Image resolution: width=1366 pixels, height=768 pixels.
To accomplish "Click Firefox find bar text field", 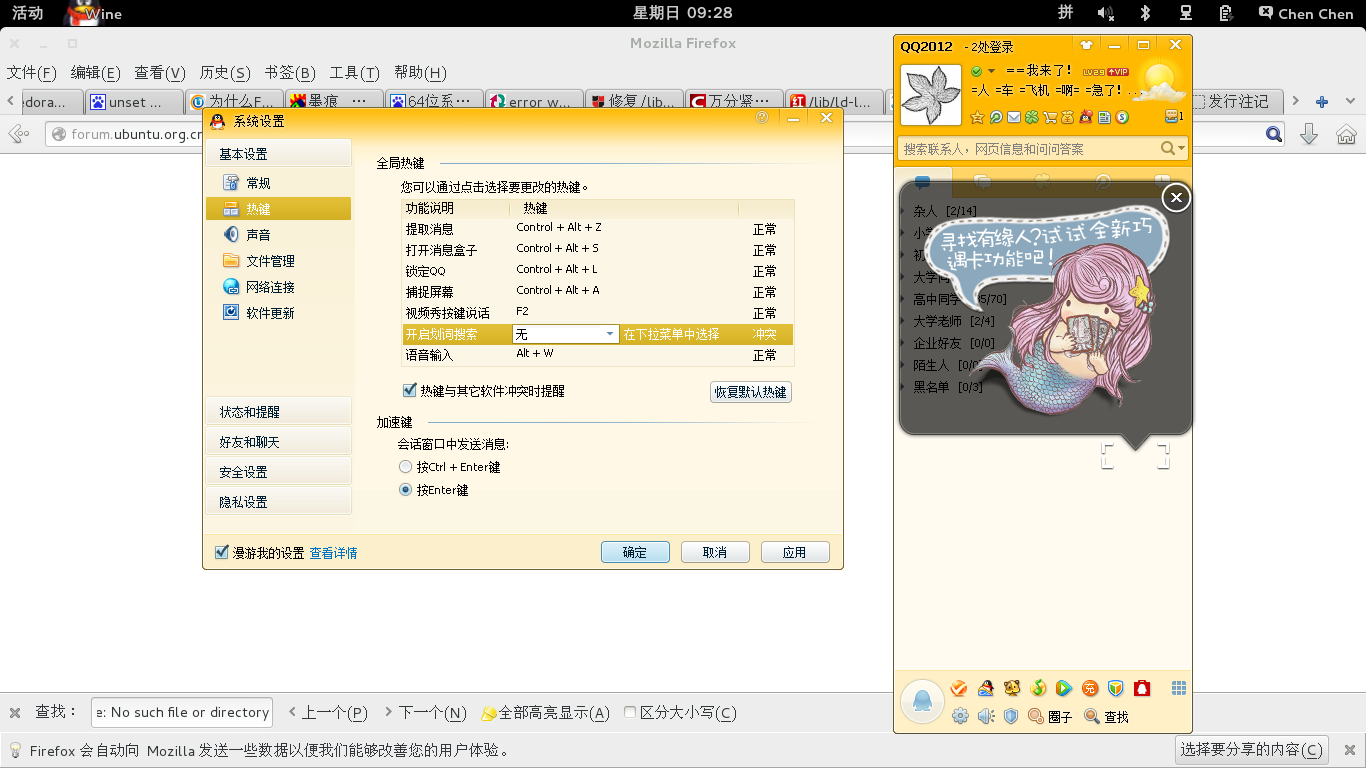I will tap(182, 712).
